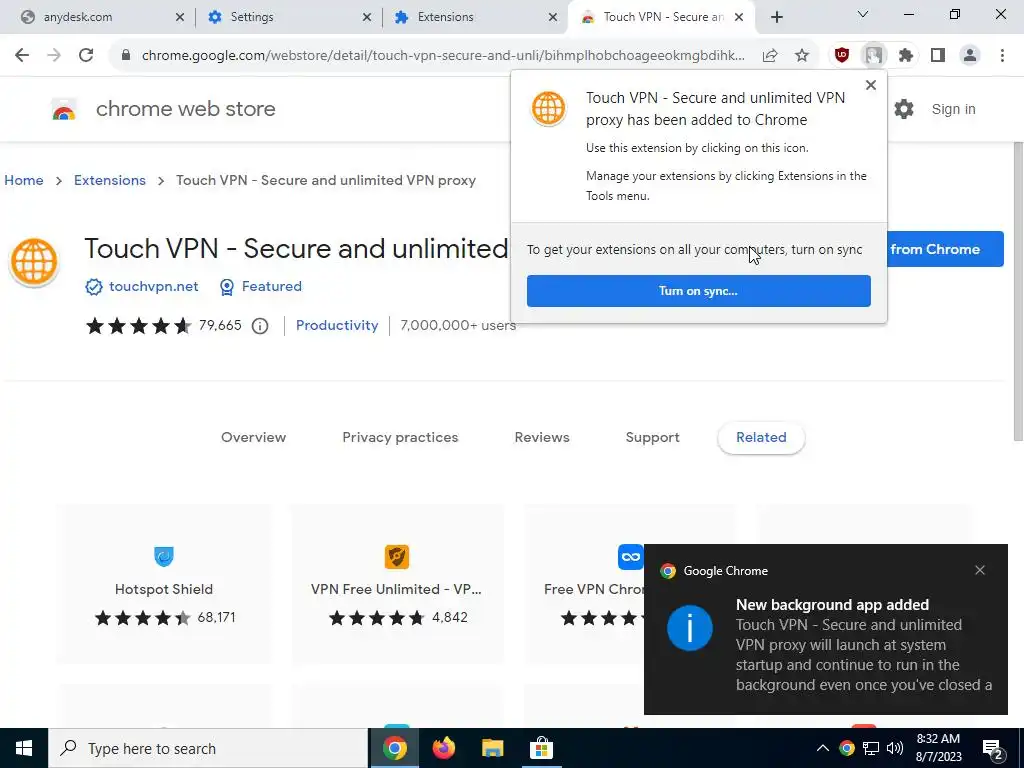
Task: Close the Extensions tab
Action: 553,18
